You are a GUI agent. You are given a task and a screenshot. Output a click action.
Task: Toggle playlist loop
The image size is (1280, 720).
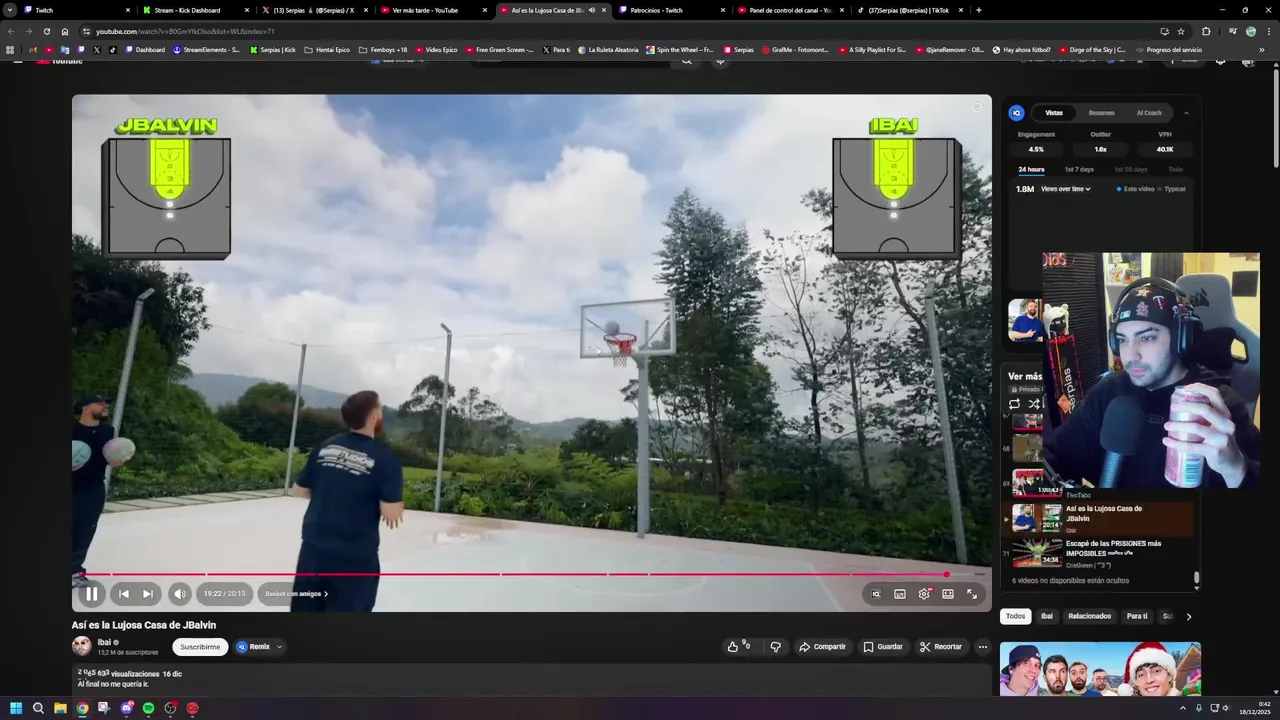[x=1014, y=404]
